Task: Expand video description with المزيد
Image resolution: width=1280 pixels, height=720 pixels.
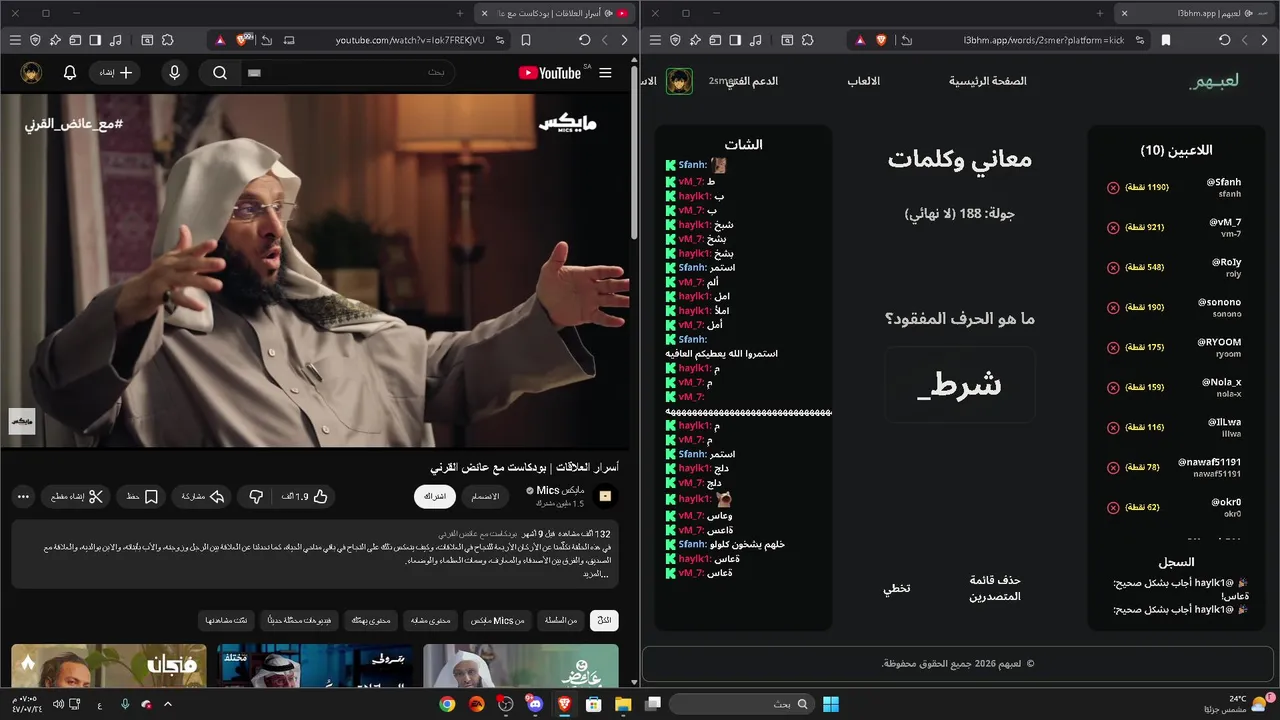Action: pyautogui.click(x=596, y=574)
